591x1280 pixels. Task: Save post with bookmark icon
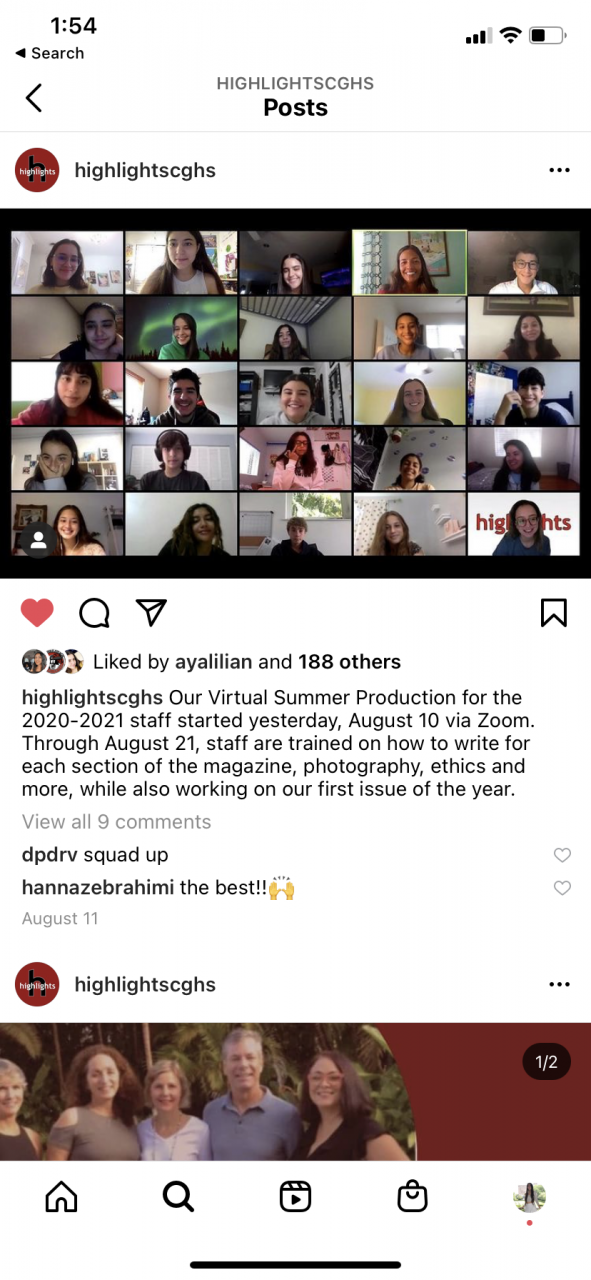(554, 612)
